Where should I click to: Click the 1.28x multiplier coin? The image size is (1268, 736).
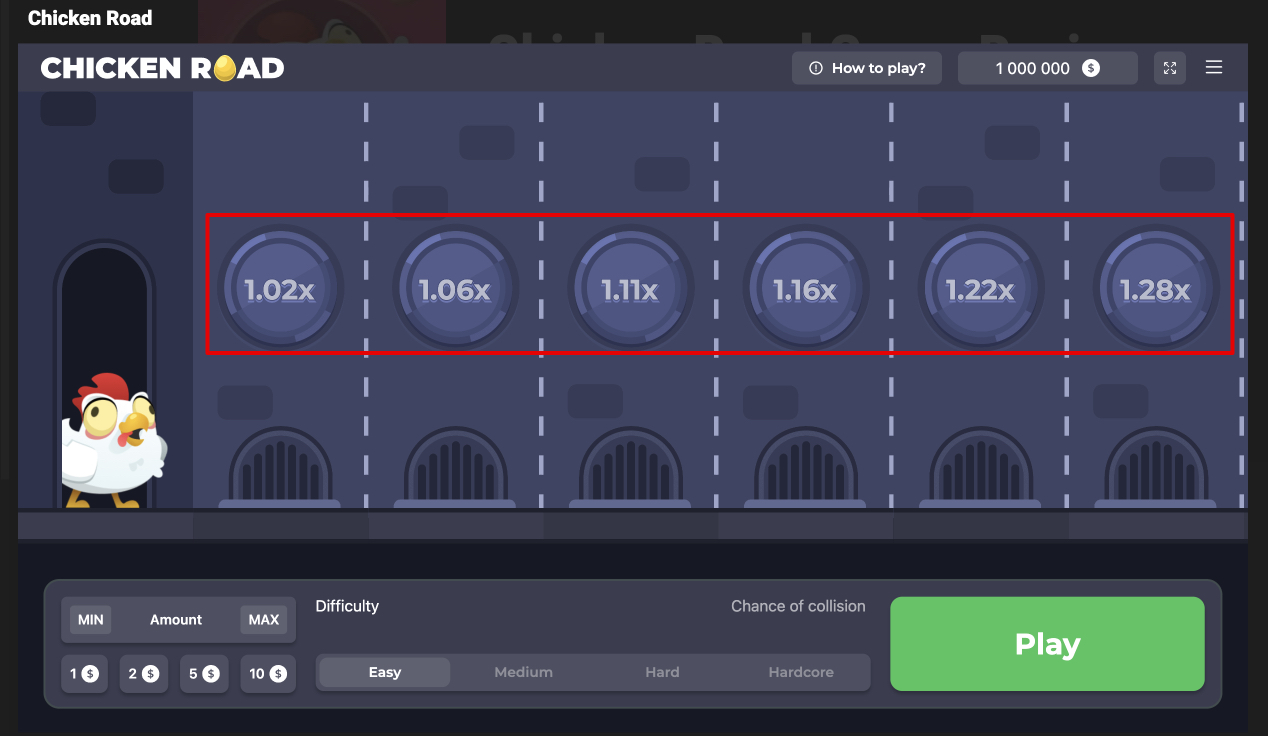1155,290
